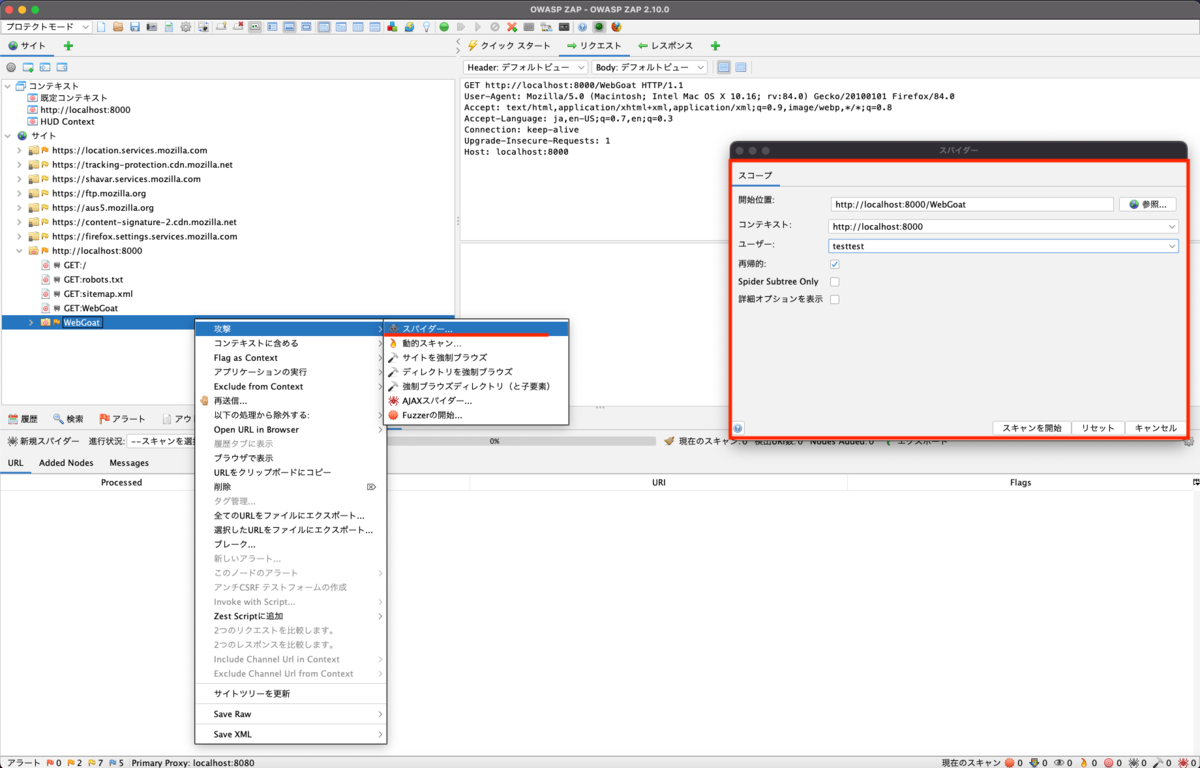Click the red X break-points toolbar icon
The height and width of the screenshot is (768, 1200).
click(512, 27)
